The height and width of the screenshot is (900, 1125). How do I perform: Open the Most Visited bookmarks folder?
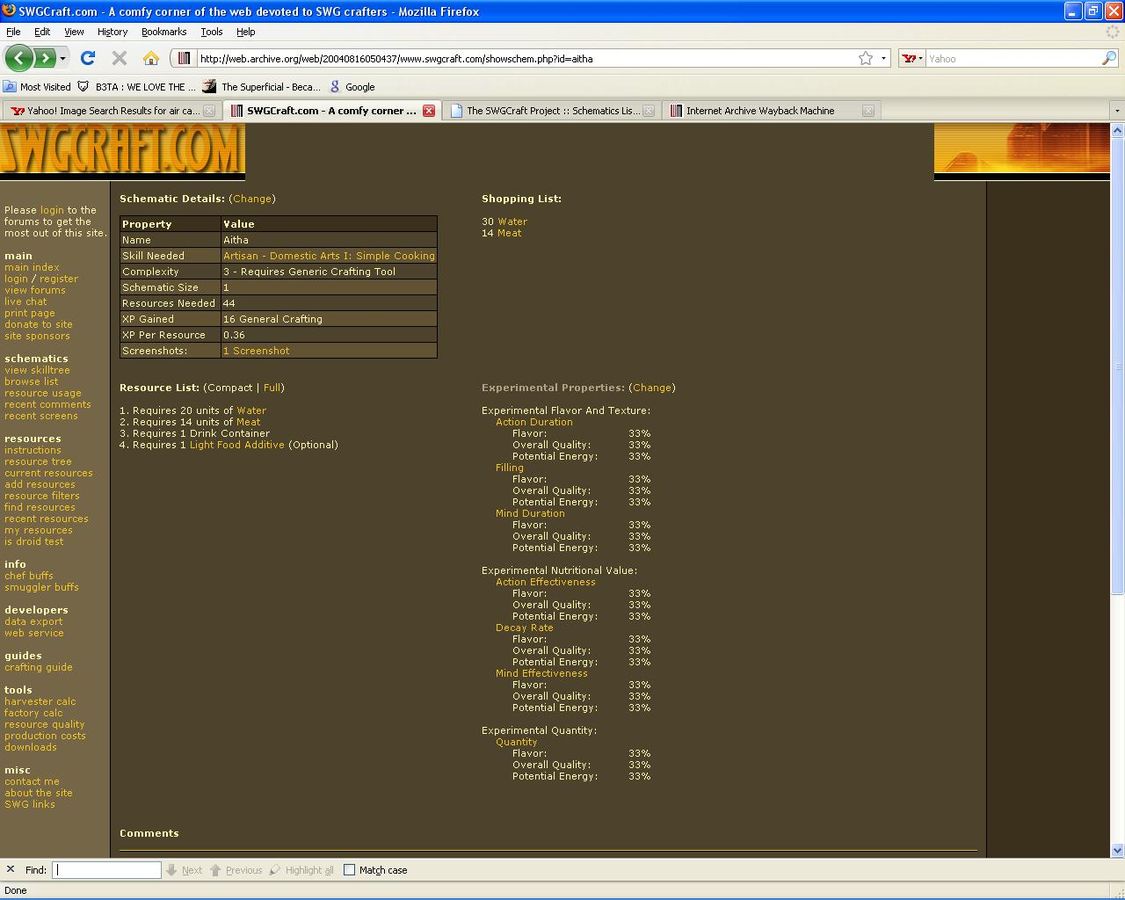38,87
